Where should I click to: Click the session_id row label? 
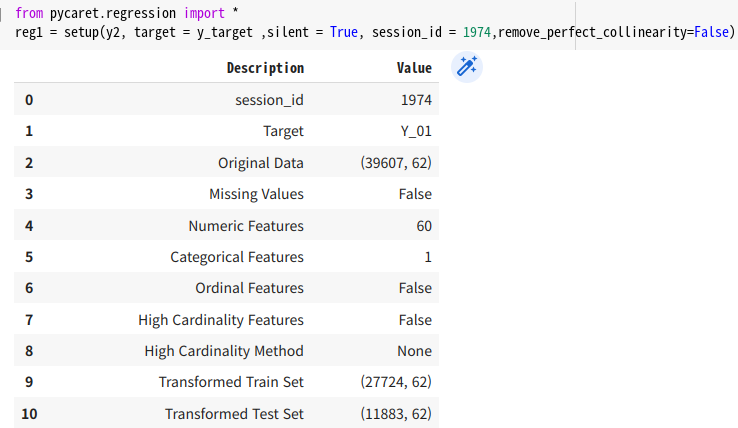269,100
